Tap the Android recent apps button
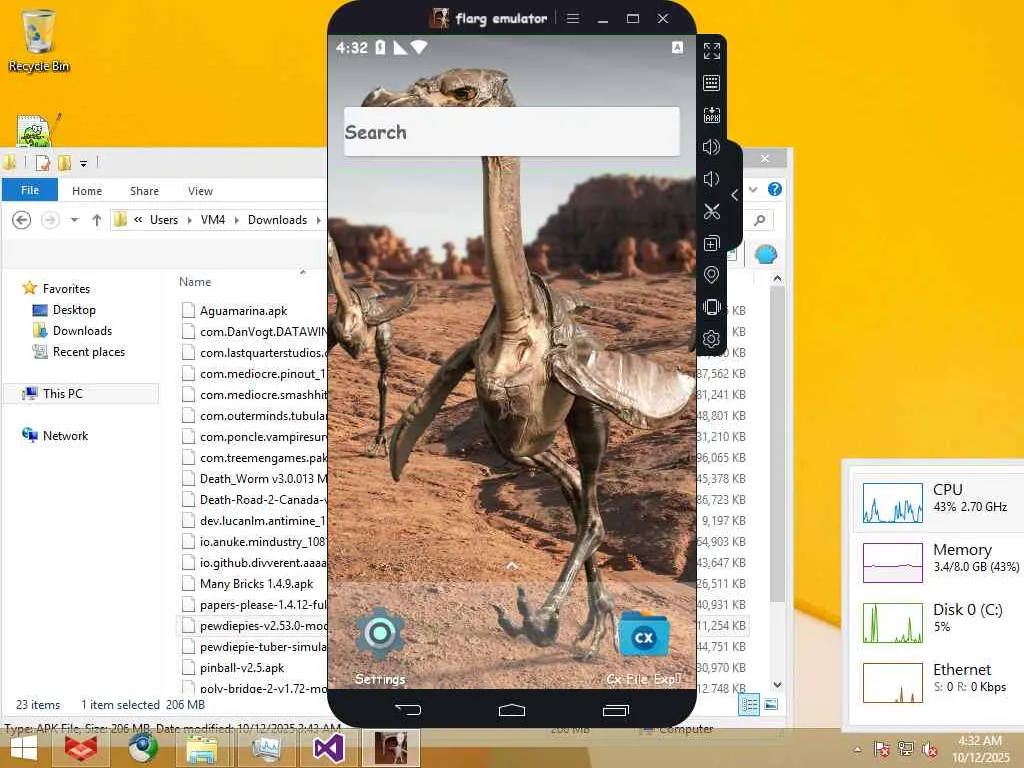The image size is (1024, 768). tap(615, 710)
